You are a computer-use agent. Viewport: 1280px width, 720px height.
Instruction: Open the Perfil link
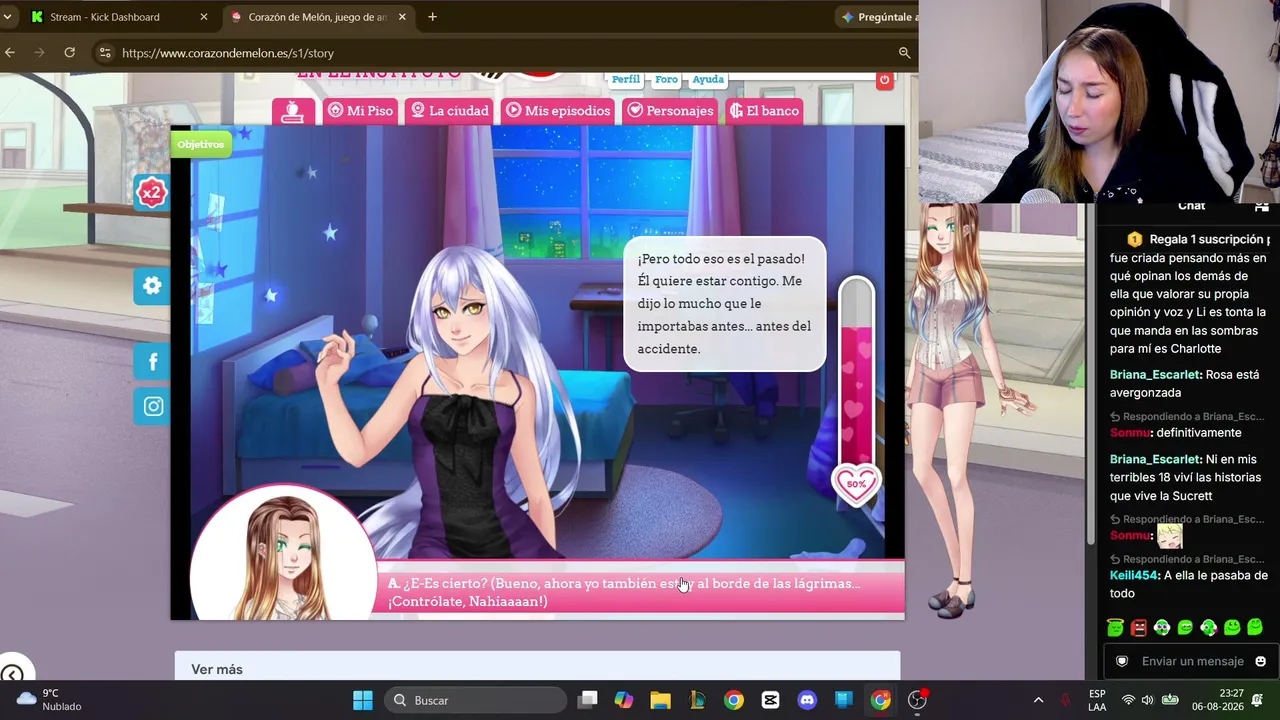click(x=626, y=79)
